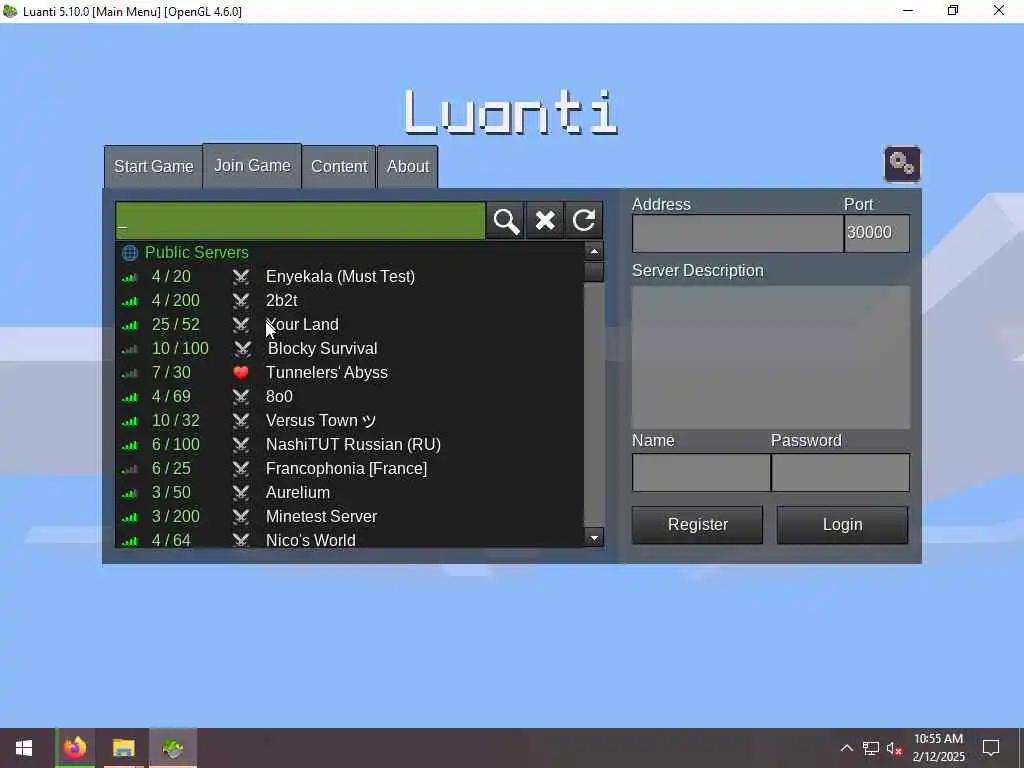Click server list scroll up arrow

click(x=594, y=251)
